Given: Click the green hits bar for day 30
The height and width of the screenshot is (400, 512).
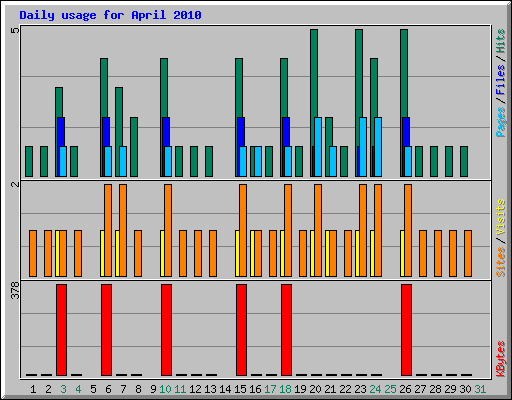Looking at the screenshot, I should (x=464, y=161).
